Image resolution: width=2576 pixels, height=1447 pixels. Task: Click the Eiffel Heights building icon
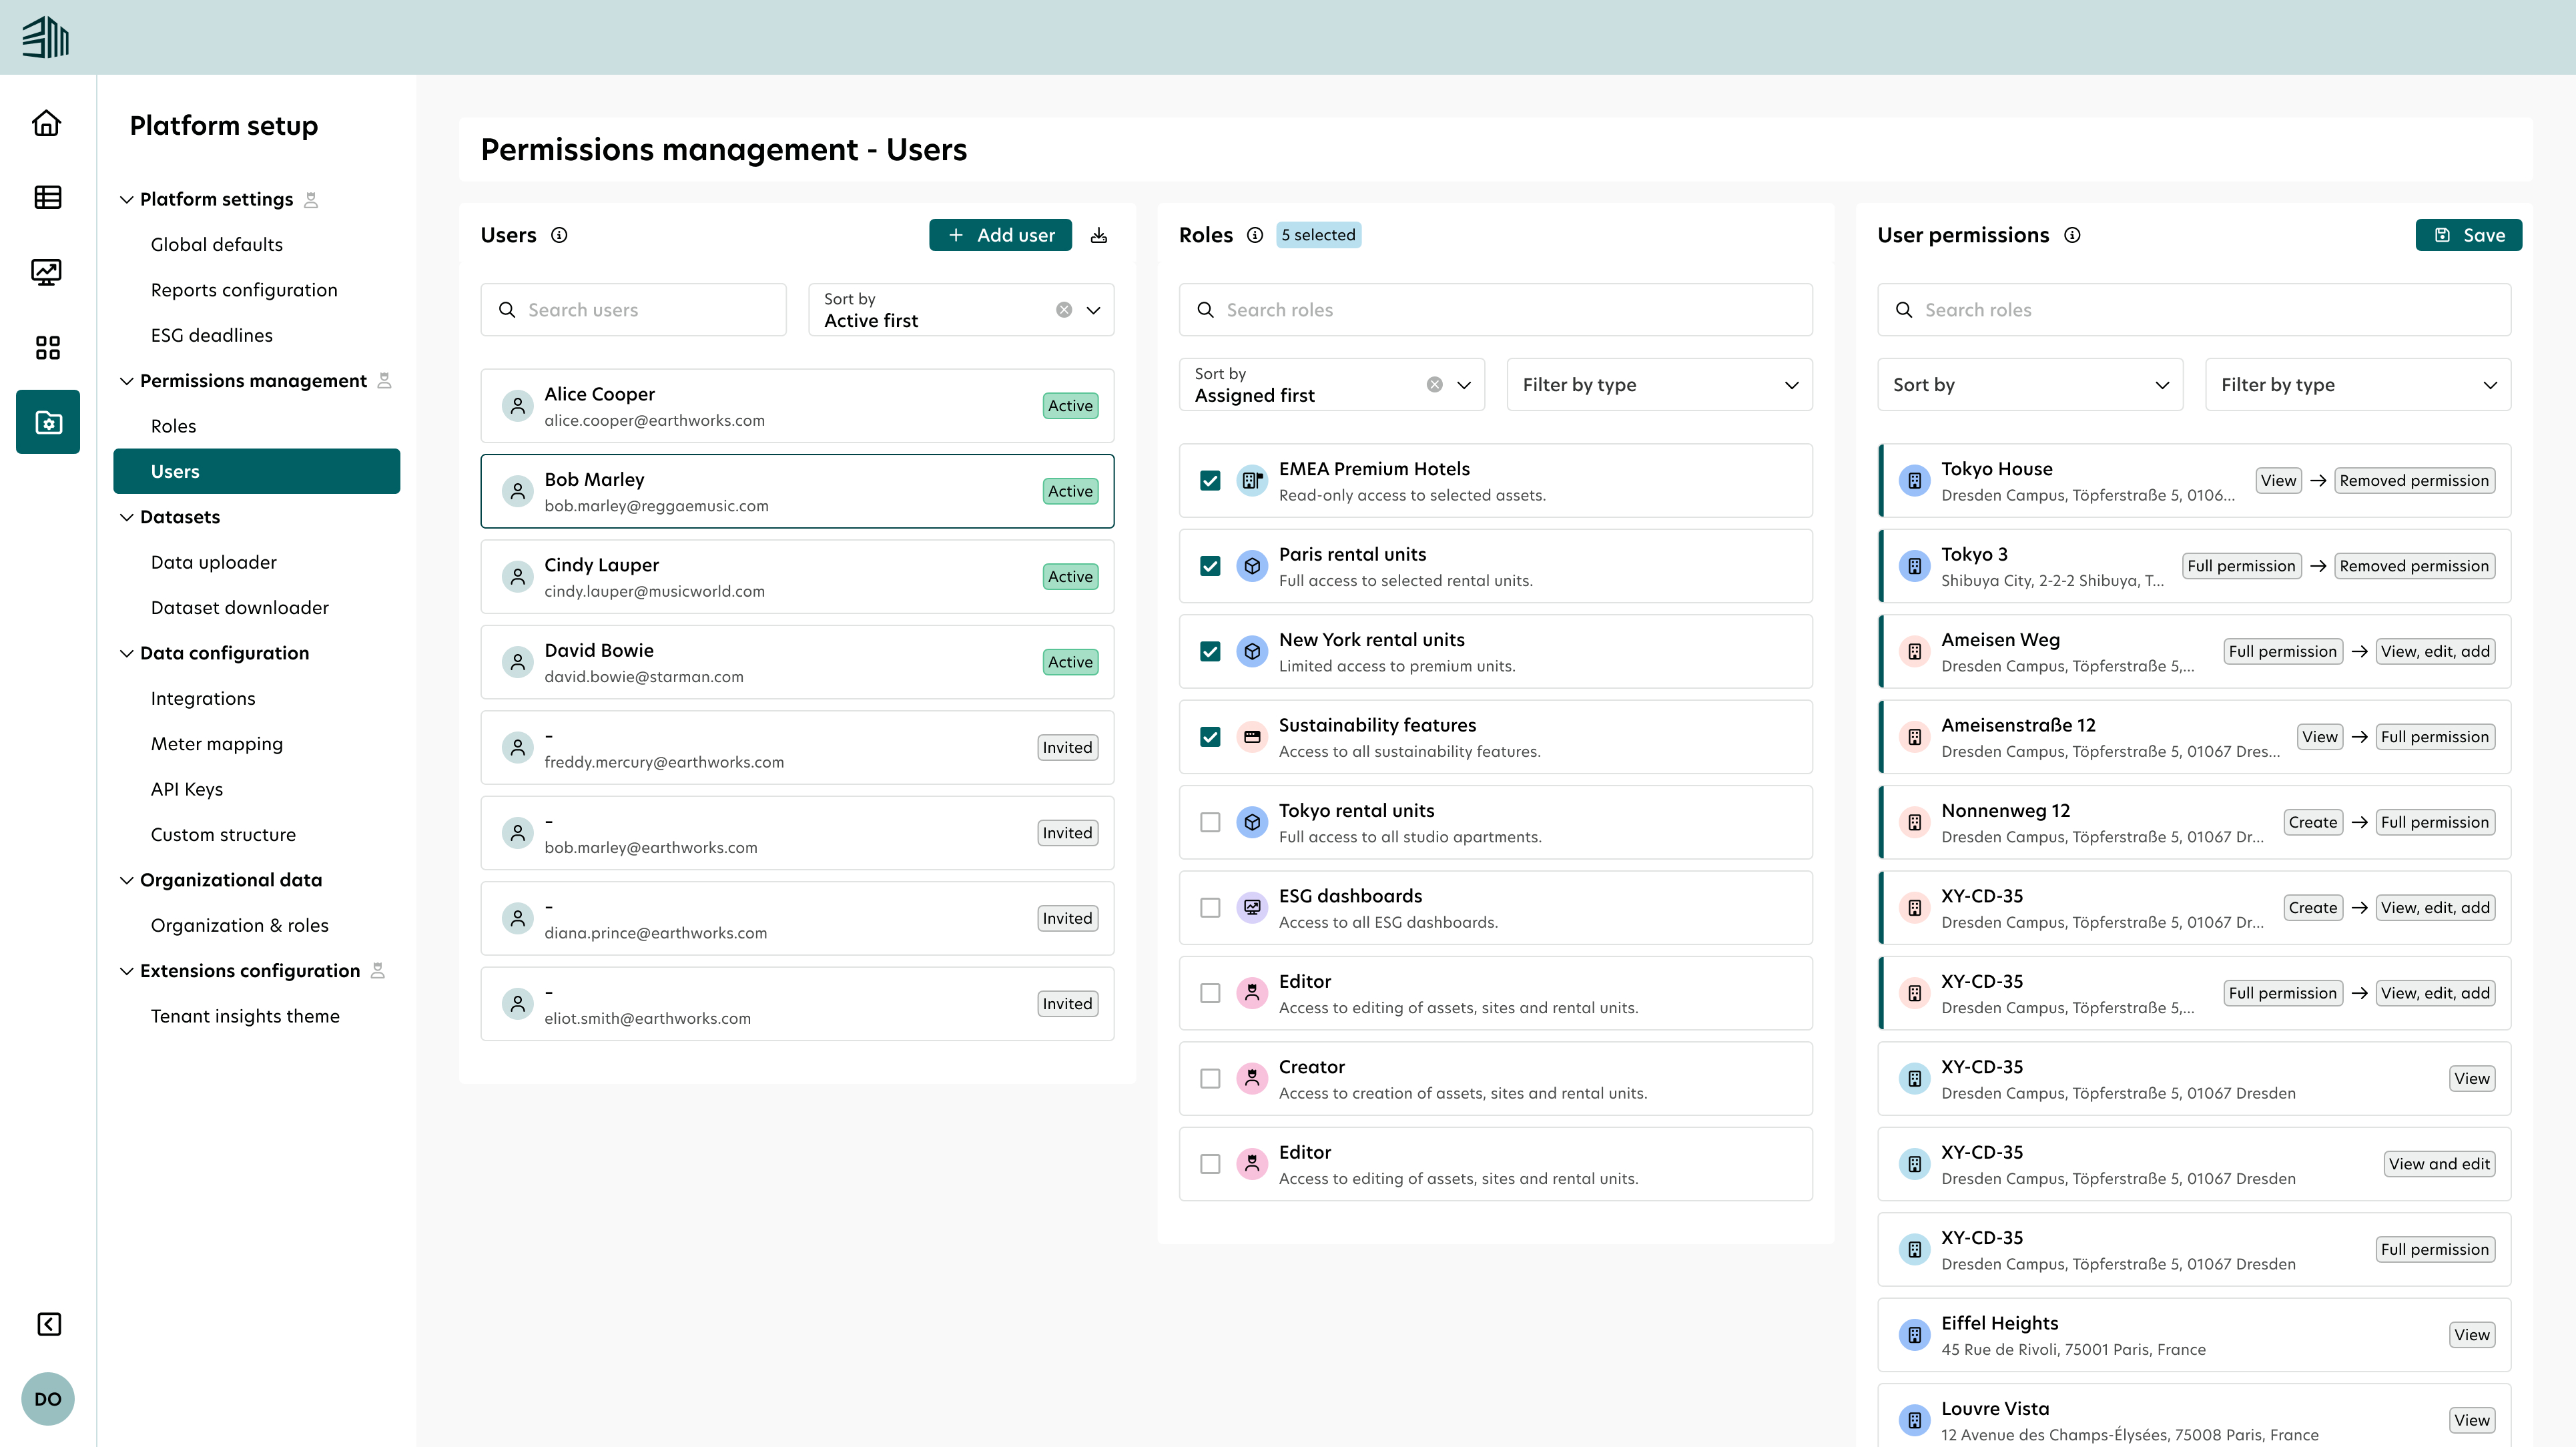(x=1914, y=1335)
